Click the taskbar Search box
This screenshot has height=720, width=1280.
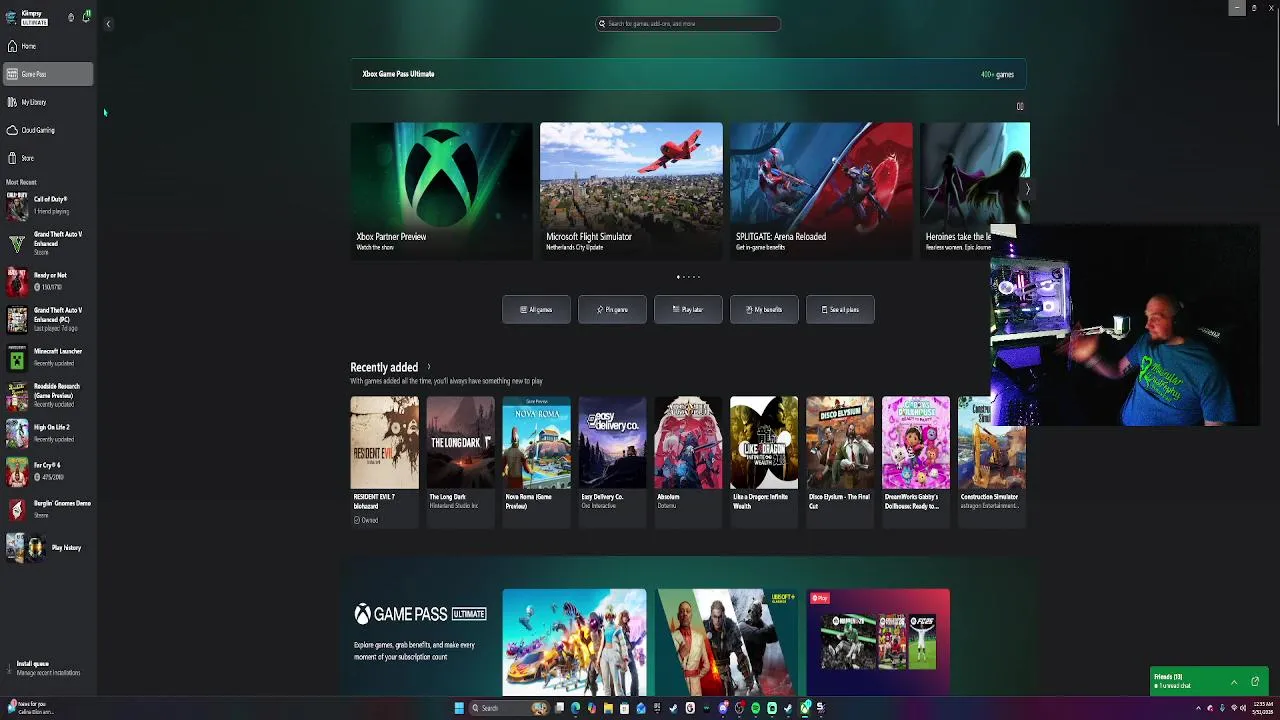coord(509,708)
